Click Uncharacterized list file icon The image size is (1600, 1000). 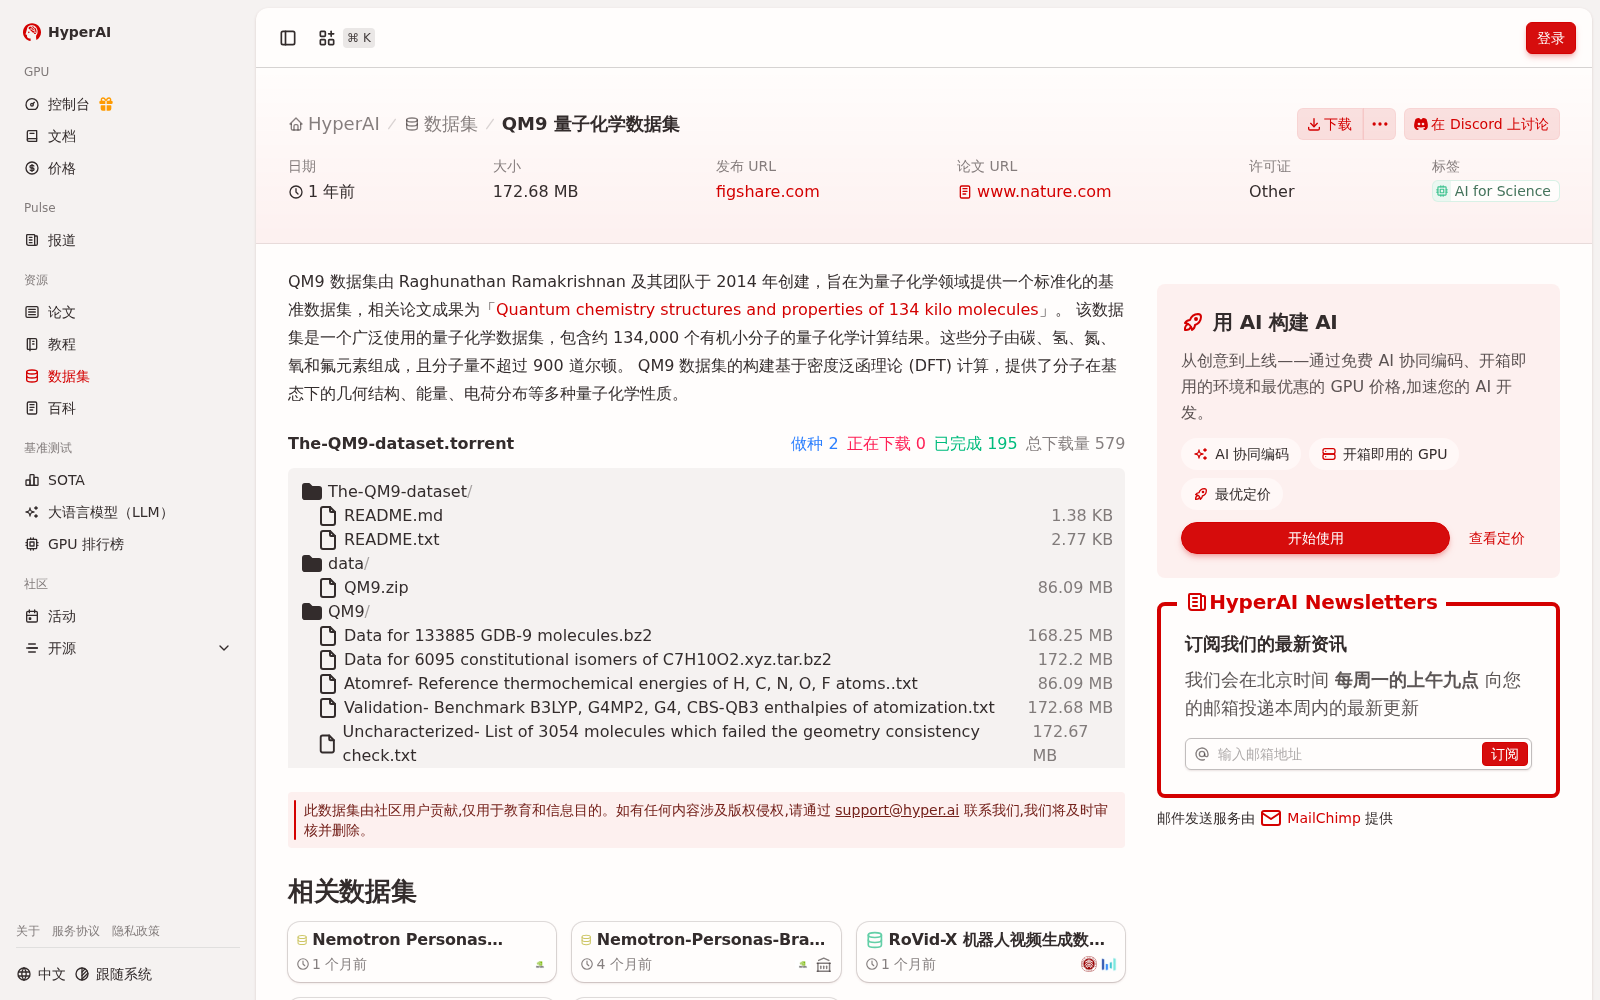[327, 743]
